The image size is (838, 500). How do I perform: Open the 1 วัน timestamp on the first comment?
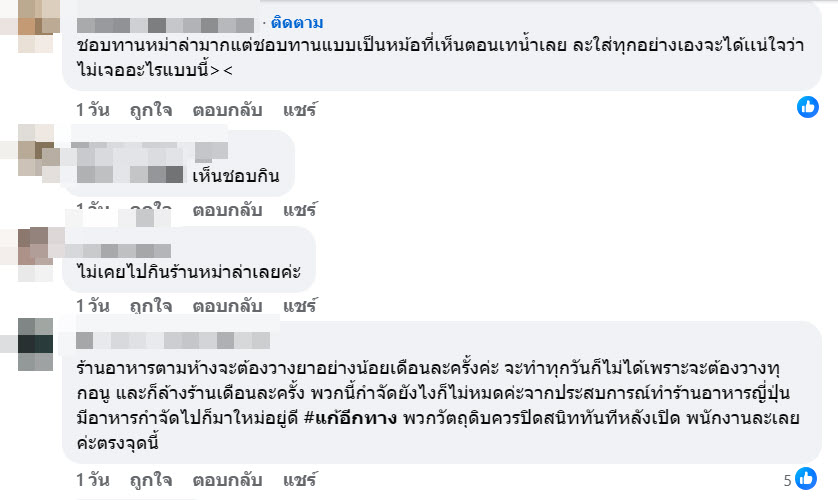(93, 107)
